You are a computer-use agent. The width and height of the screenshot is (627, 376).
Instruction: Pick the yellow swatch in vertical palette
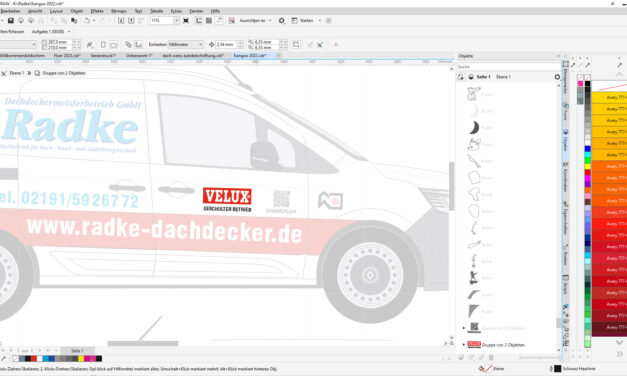coord(587,166)
